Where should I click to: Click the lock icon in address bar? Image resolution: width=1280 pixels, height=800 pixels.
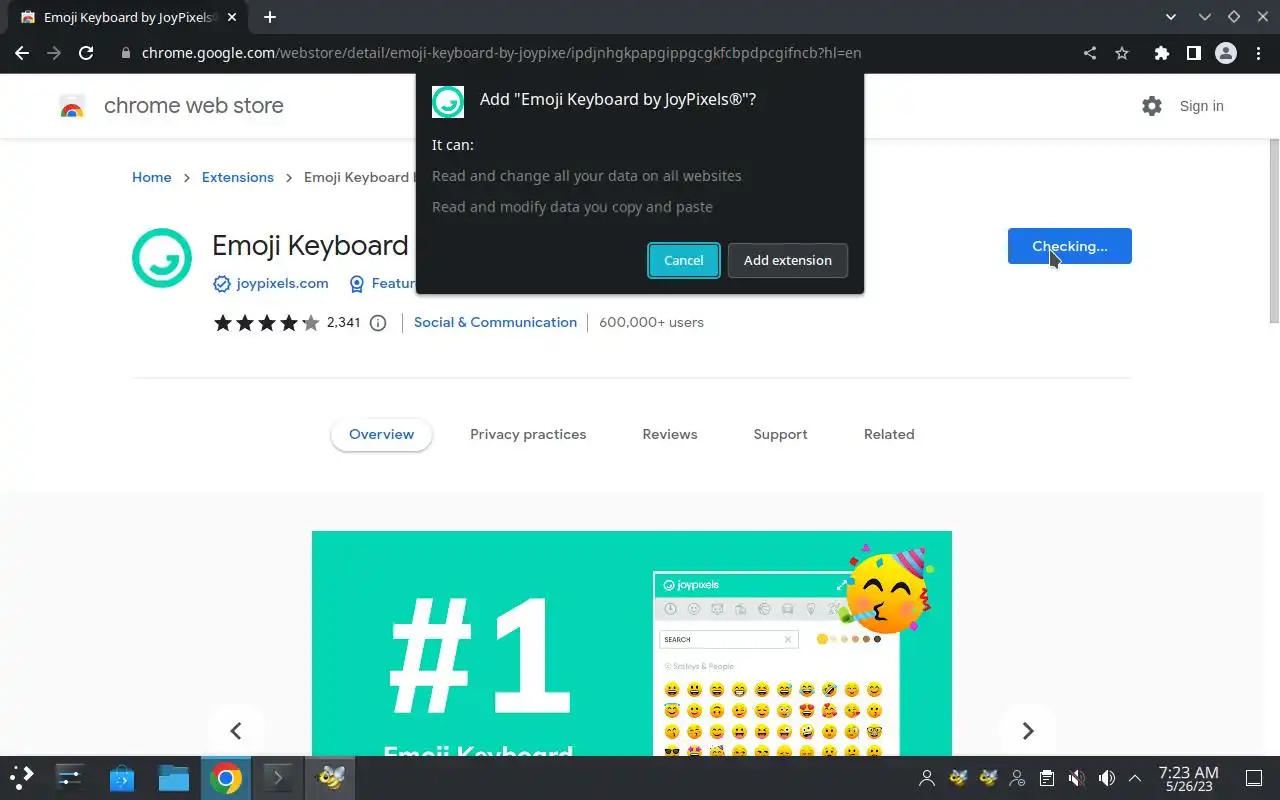tap(125, 53)
